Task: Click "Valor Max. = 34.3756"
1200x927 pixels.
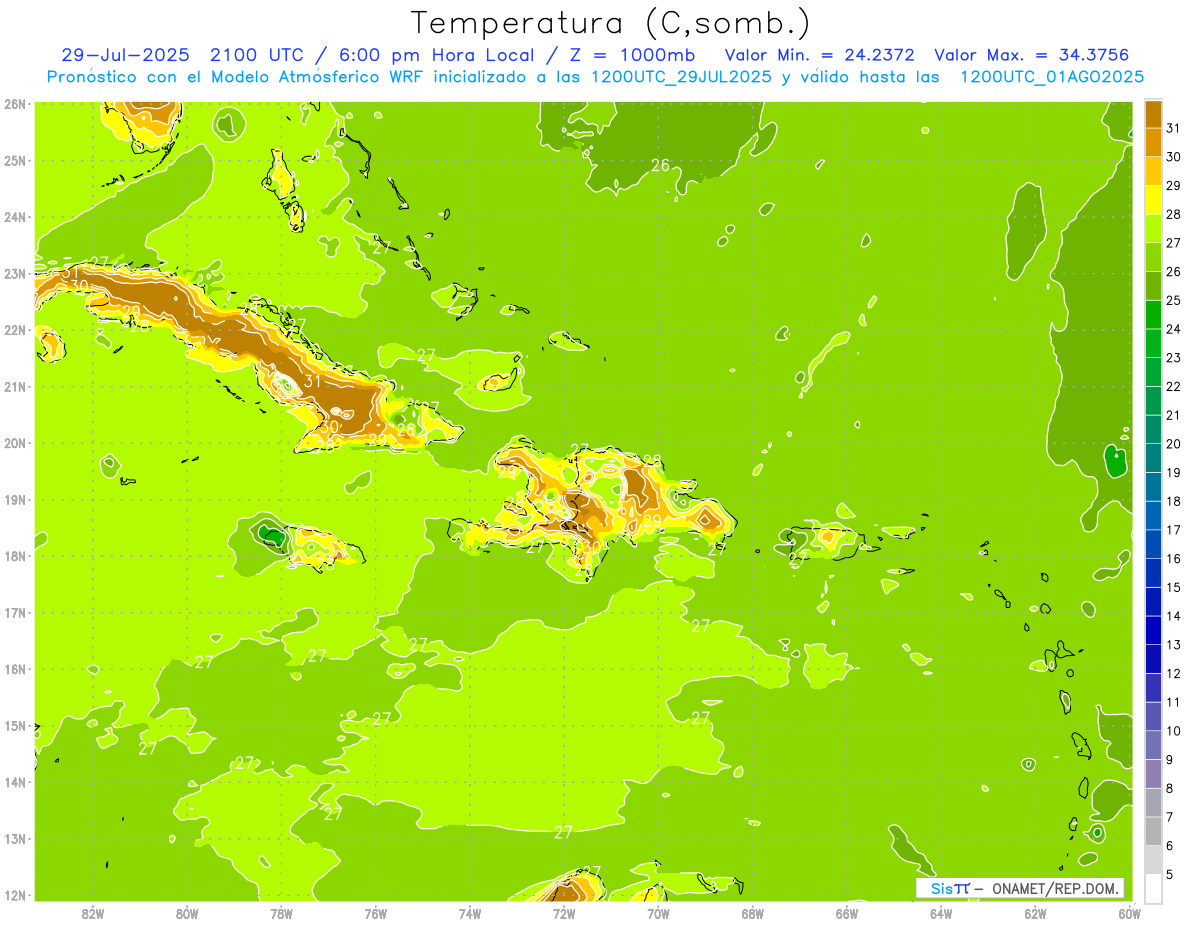Action: (1034, 55)
